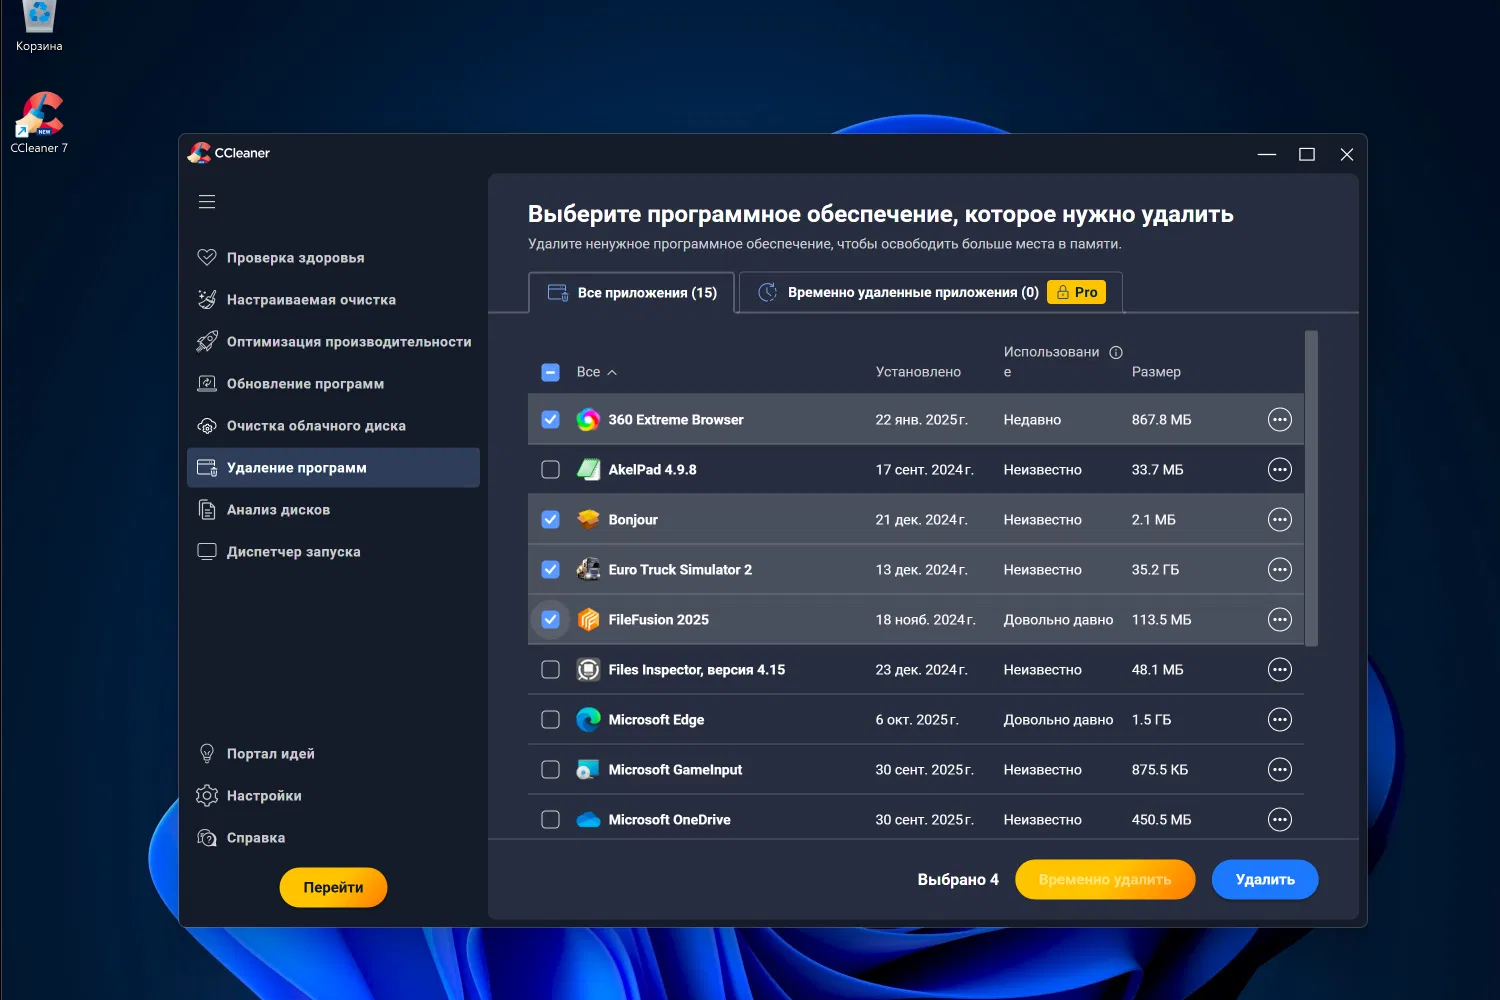Click the Euro Truck Simulator 2 icon
Image resolution: width=1500 pixels, height=1000 pixels.
[x=589, y=570]
